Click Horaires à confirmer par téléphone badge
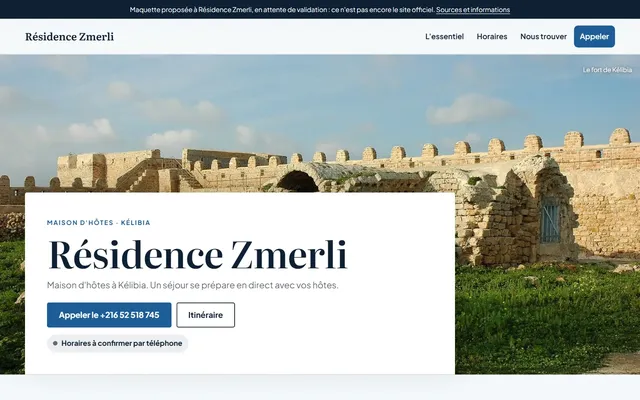Viewport: 640px width, 400px height. click(x=118, y=343)
